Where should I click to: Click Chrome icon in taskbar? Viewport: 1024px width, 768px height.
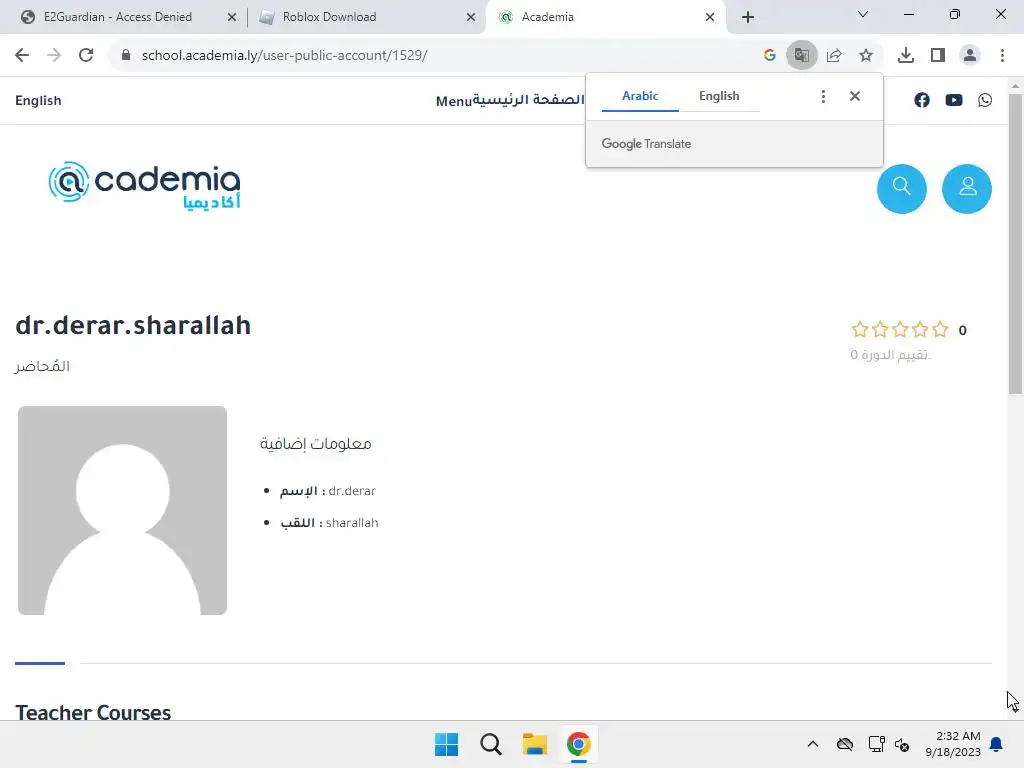point(579,744)
